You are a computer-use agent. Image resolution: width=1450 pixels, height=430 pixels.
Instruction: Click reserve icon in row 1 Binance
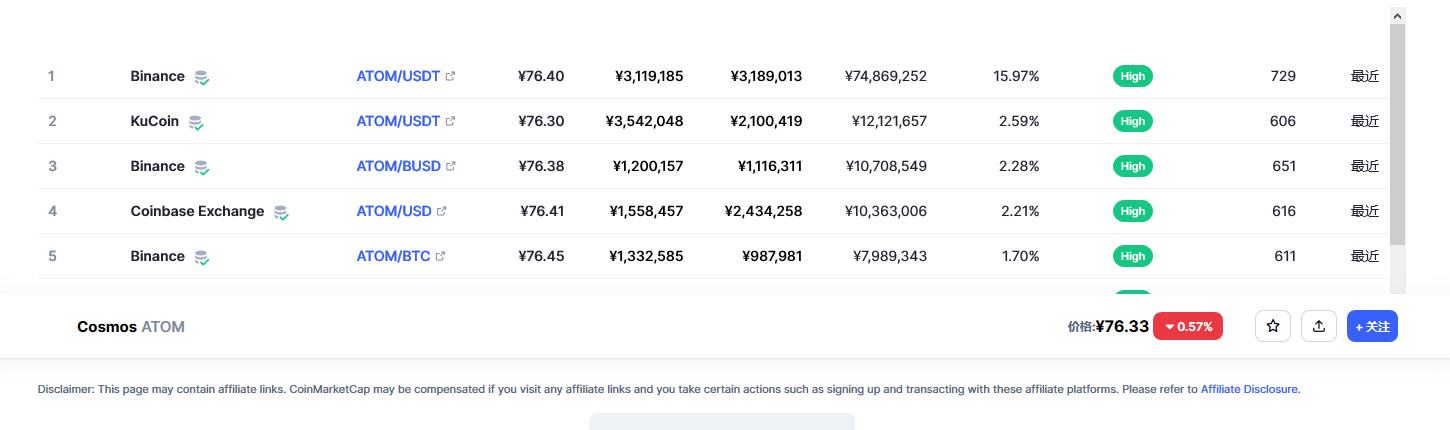pyautogui.click(x=202, y=77)
